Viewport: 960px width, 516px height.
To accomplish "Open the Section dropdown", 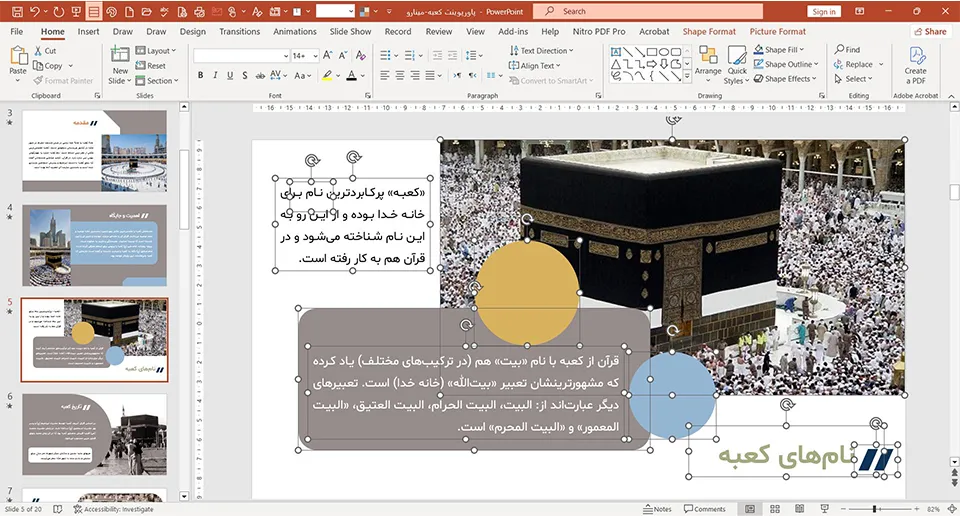I will [x=157, y=80].
